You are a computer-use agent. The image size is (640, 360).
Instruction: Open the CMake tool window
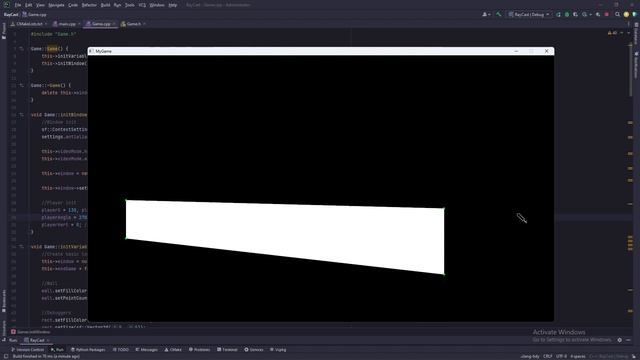click(x=173, y=350)
